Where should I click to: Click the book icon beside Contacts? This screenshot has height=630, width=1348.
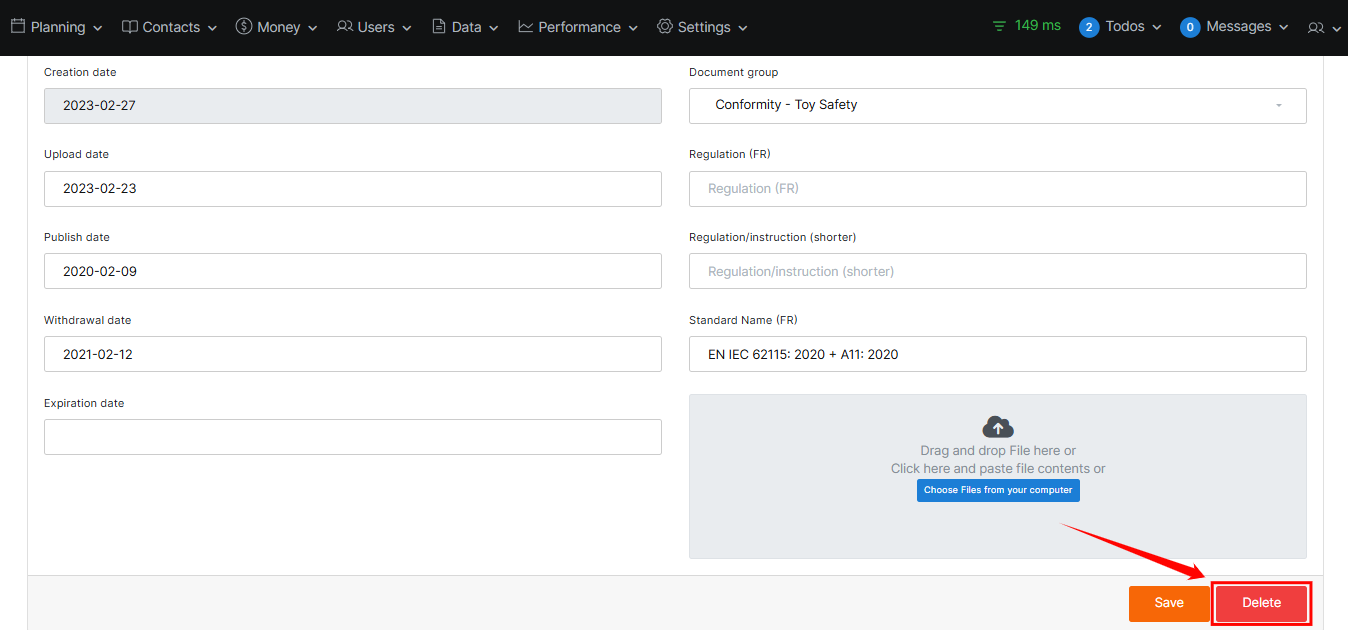[130, 27]
